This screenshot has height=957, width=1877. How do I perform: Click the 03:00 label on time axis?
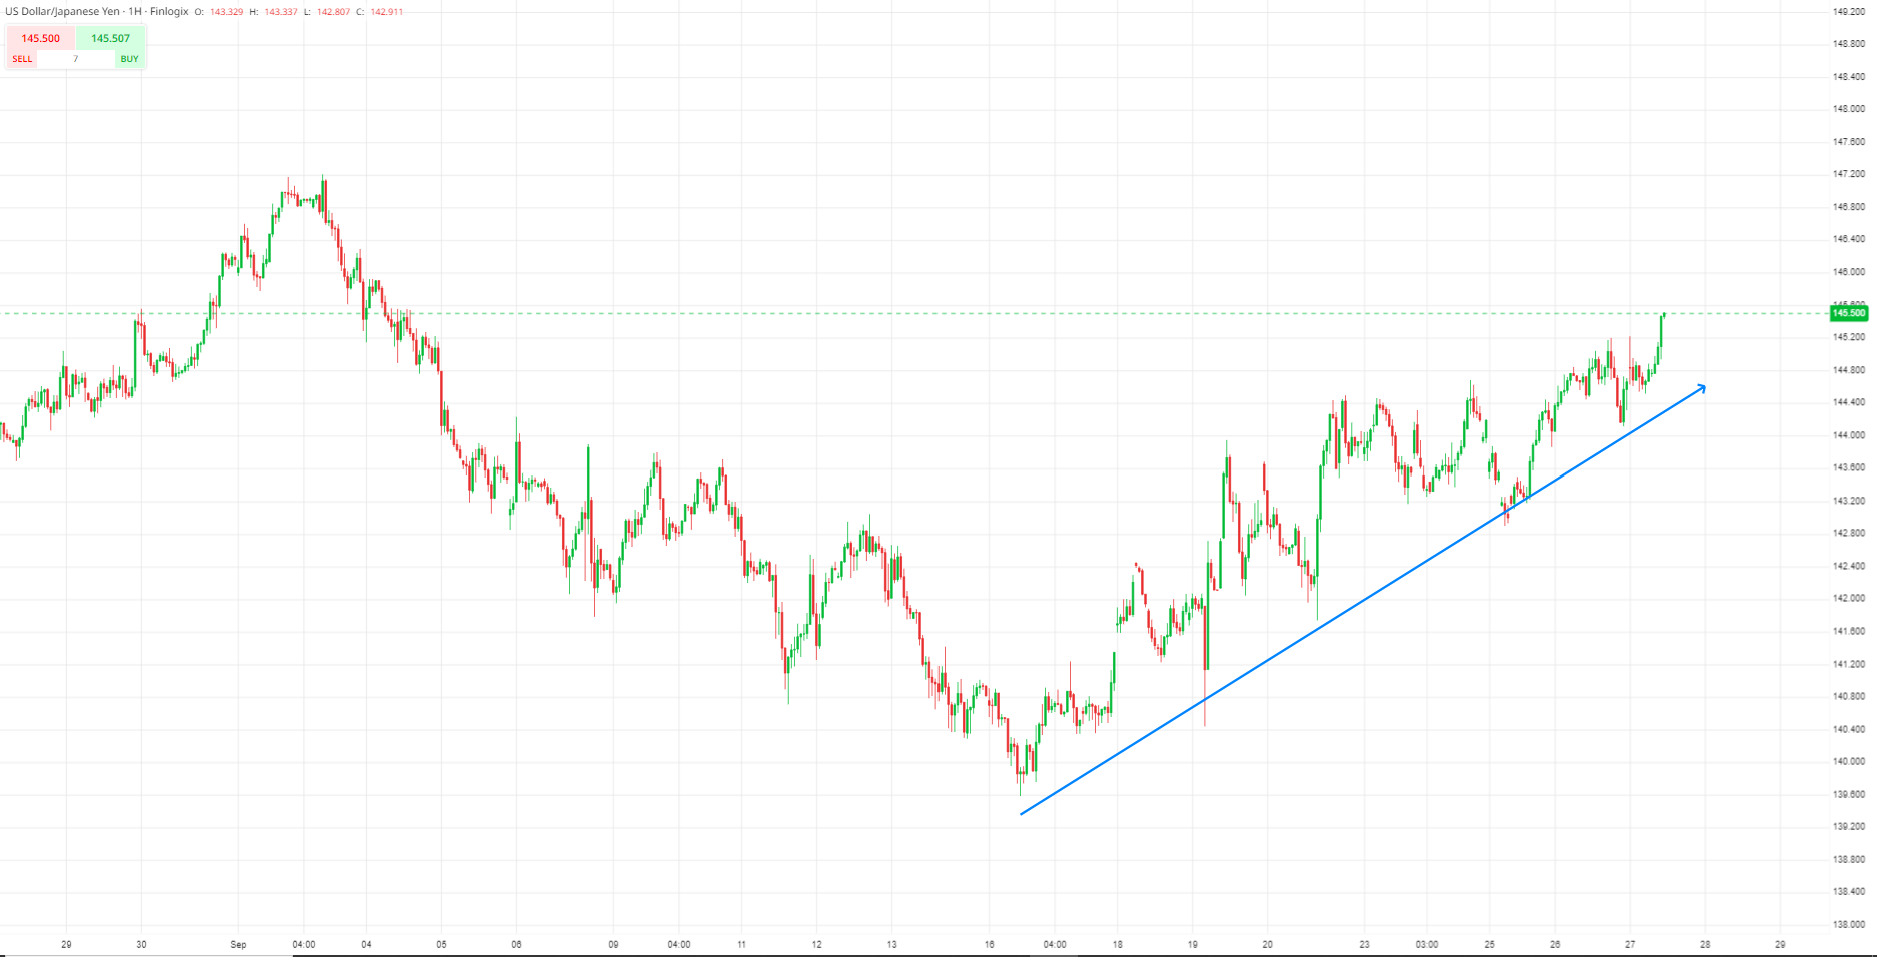[x=1426, y=944]
